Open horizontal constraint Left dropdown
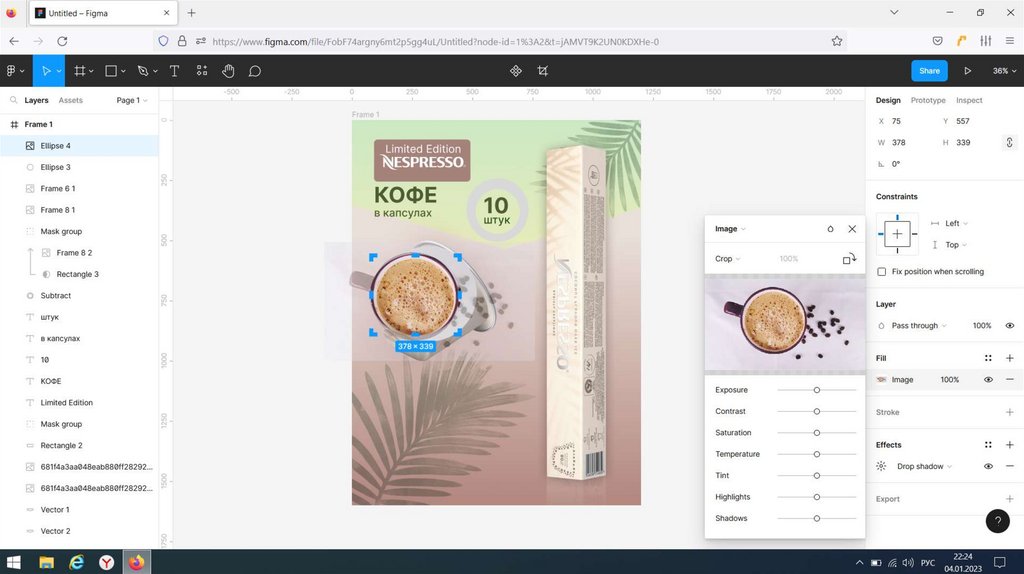The height and width of the screenshot is (574, 1024). click(x=956, y=223)
